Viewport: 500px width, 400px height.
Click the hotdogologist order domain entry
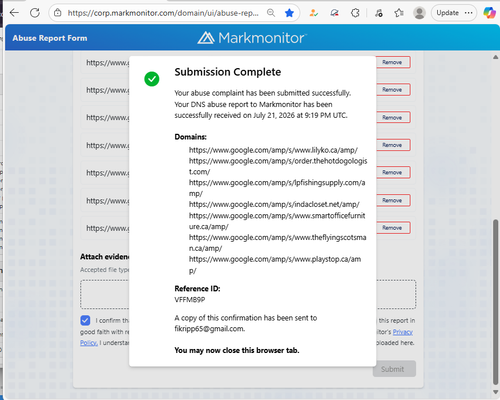click(278, 166)
